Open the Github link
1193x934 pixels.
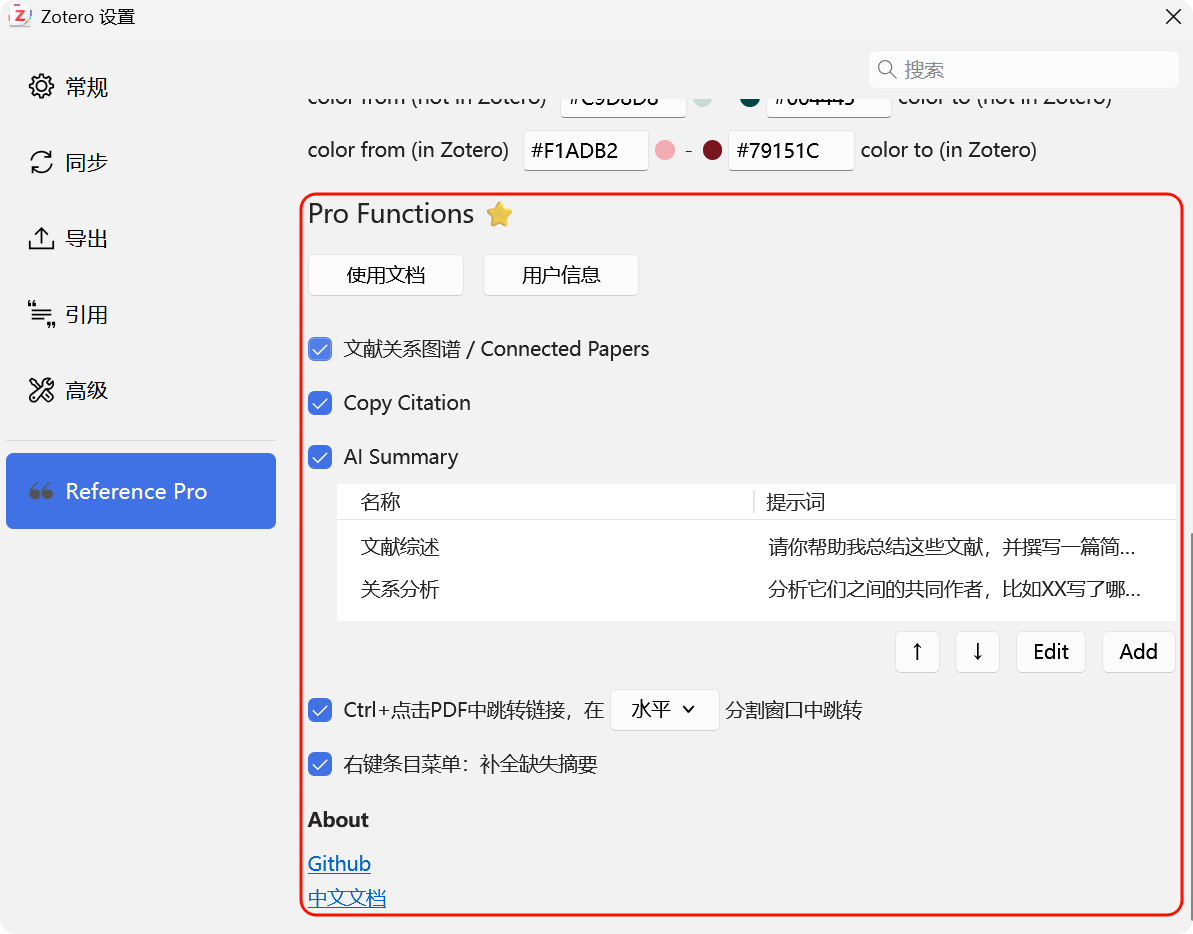(339, 864)
